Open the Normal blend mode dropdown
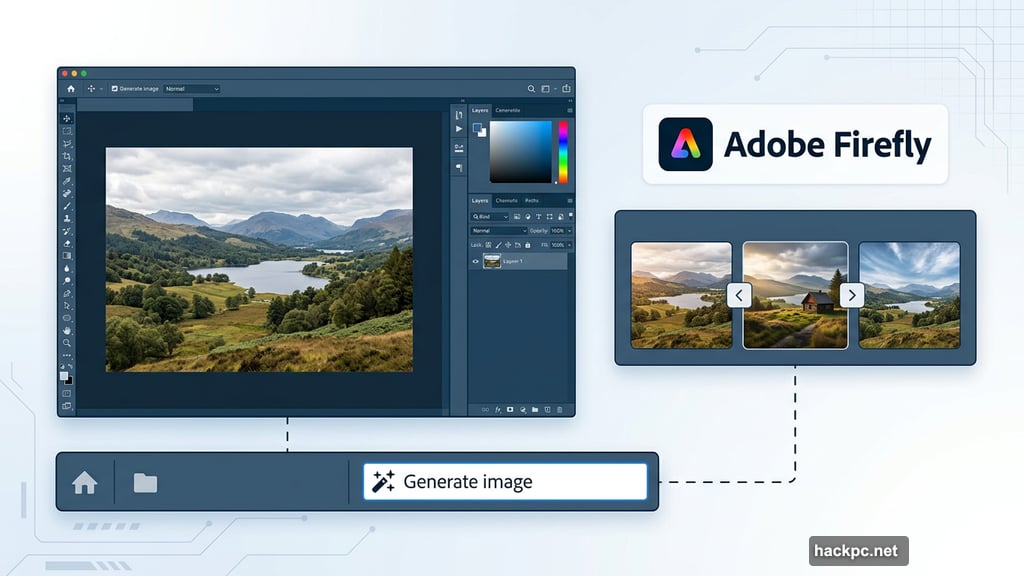Image resolution: width=1024 pixels, height=576 pixels. (x=499, y=230)
